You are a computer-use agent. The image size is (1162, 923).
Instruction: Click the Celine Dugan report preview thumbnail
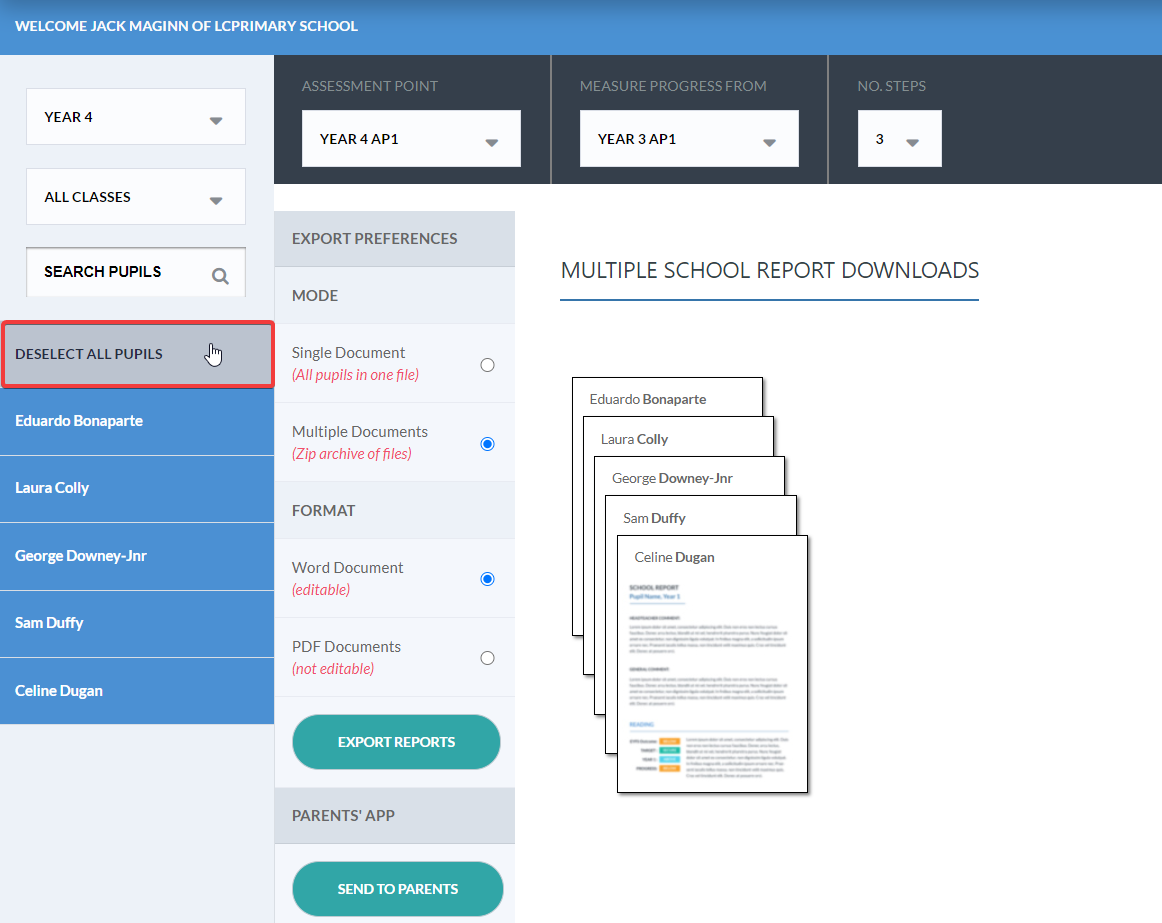click(x=712, y=664)
